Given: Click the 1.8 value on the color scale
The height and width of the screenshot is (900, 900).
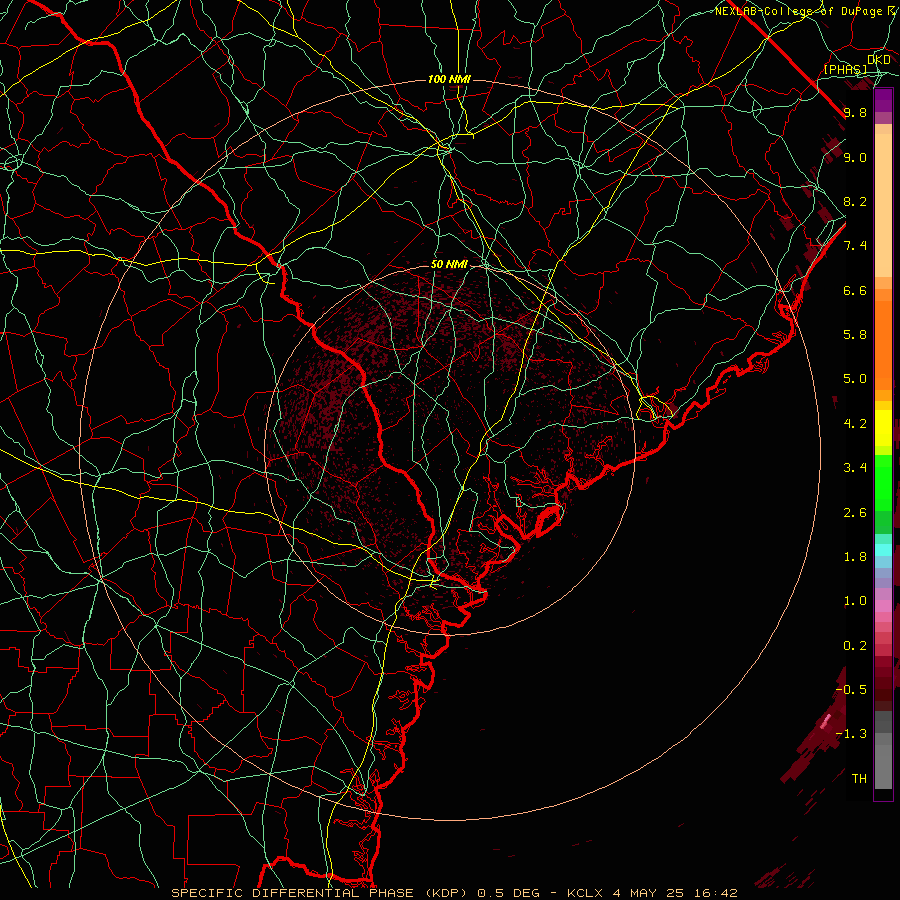Looking at the screenshot, I should [x=855, y=557].
